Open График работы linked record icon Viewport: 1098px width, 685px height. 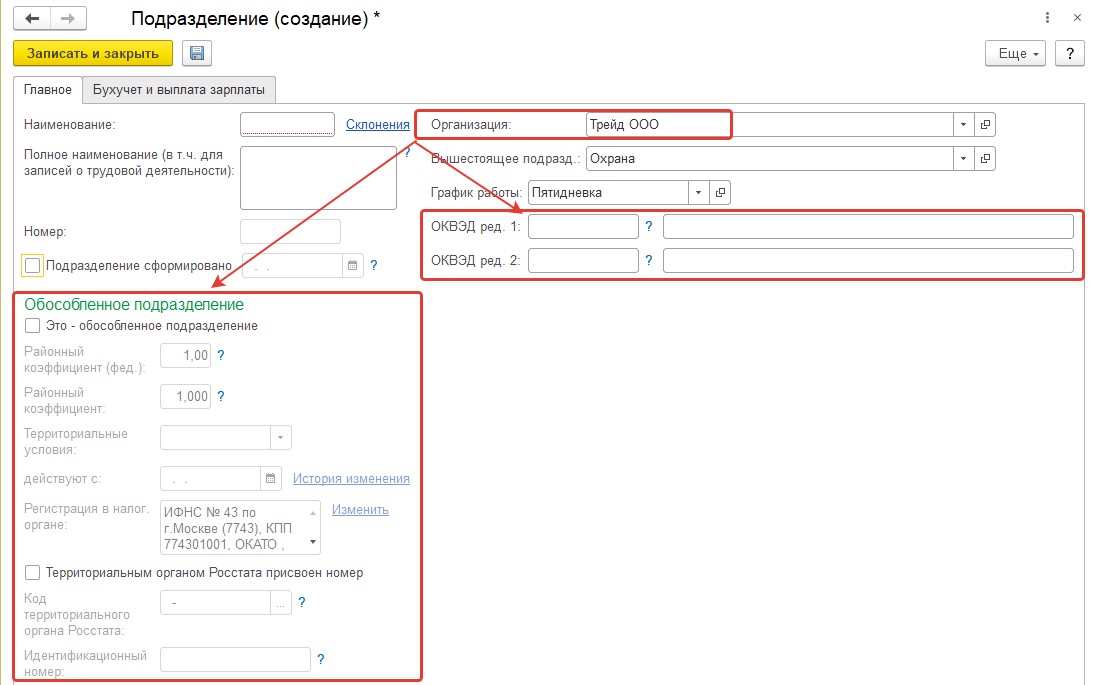tap(720, 193)
